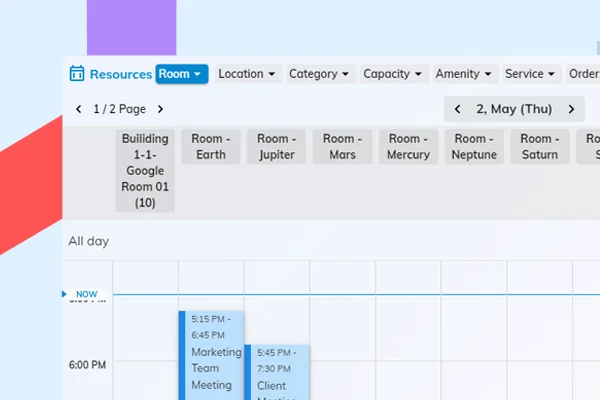Open the Client Meeting event at 5:45 PM
This screenshot has width=600, height=400.
pos(280,375)
